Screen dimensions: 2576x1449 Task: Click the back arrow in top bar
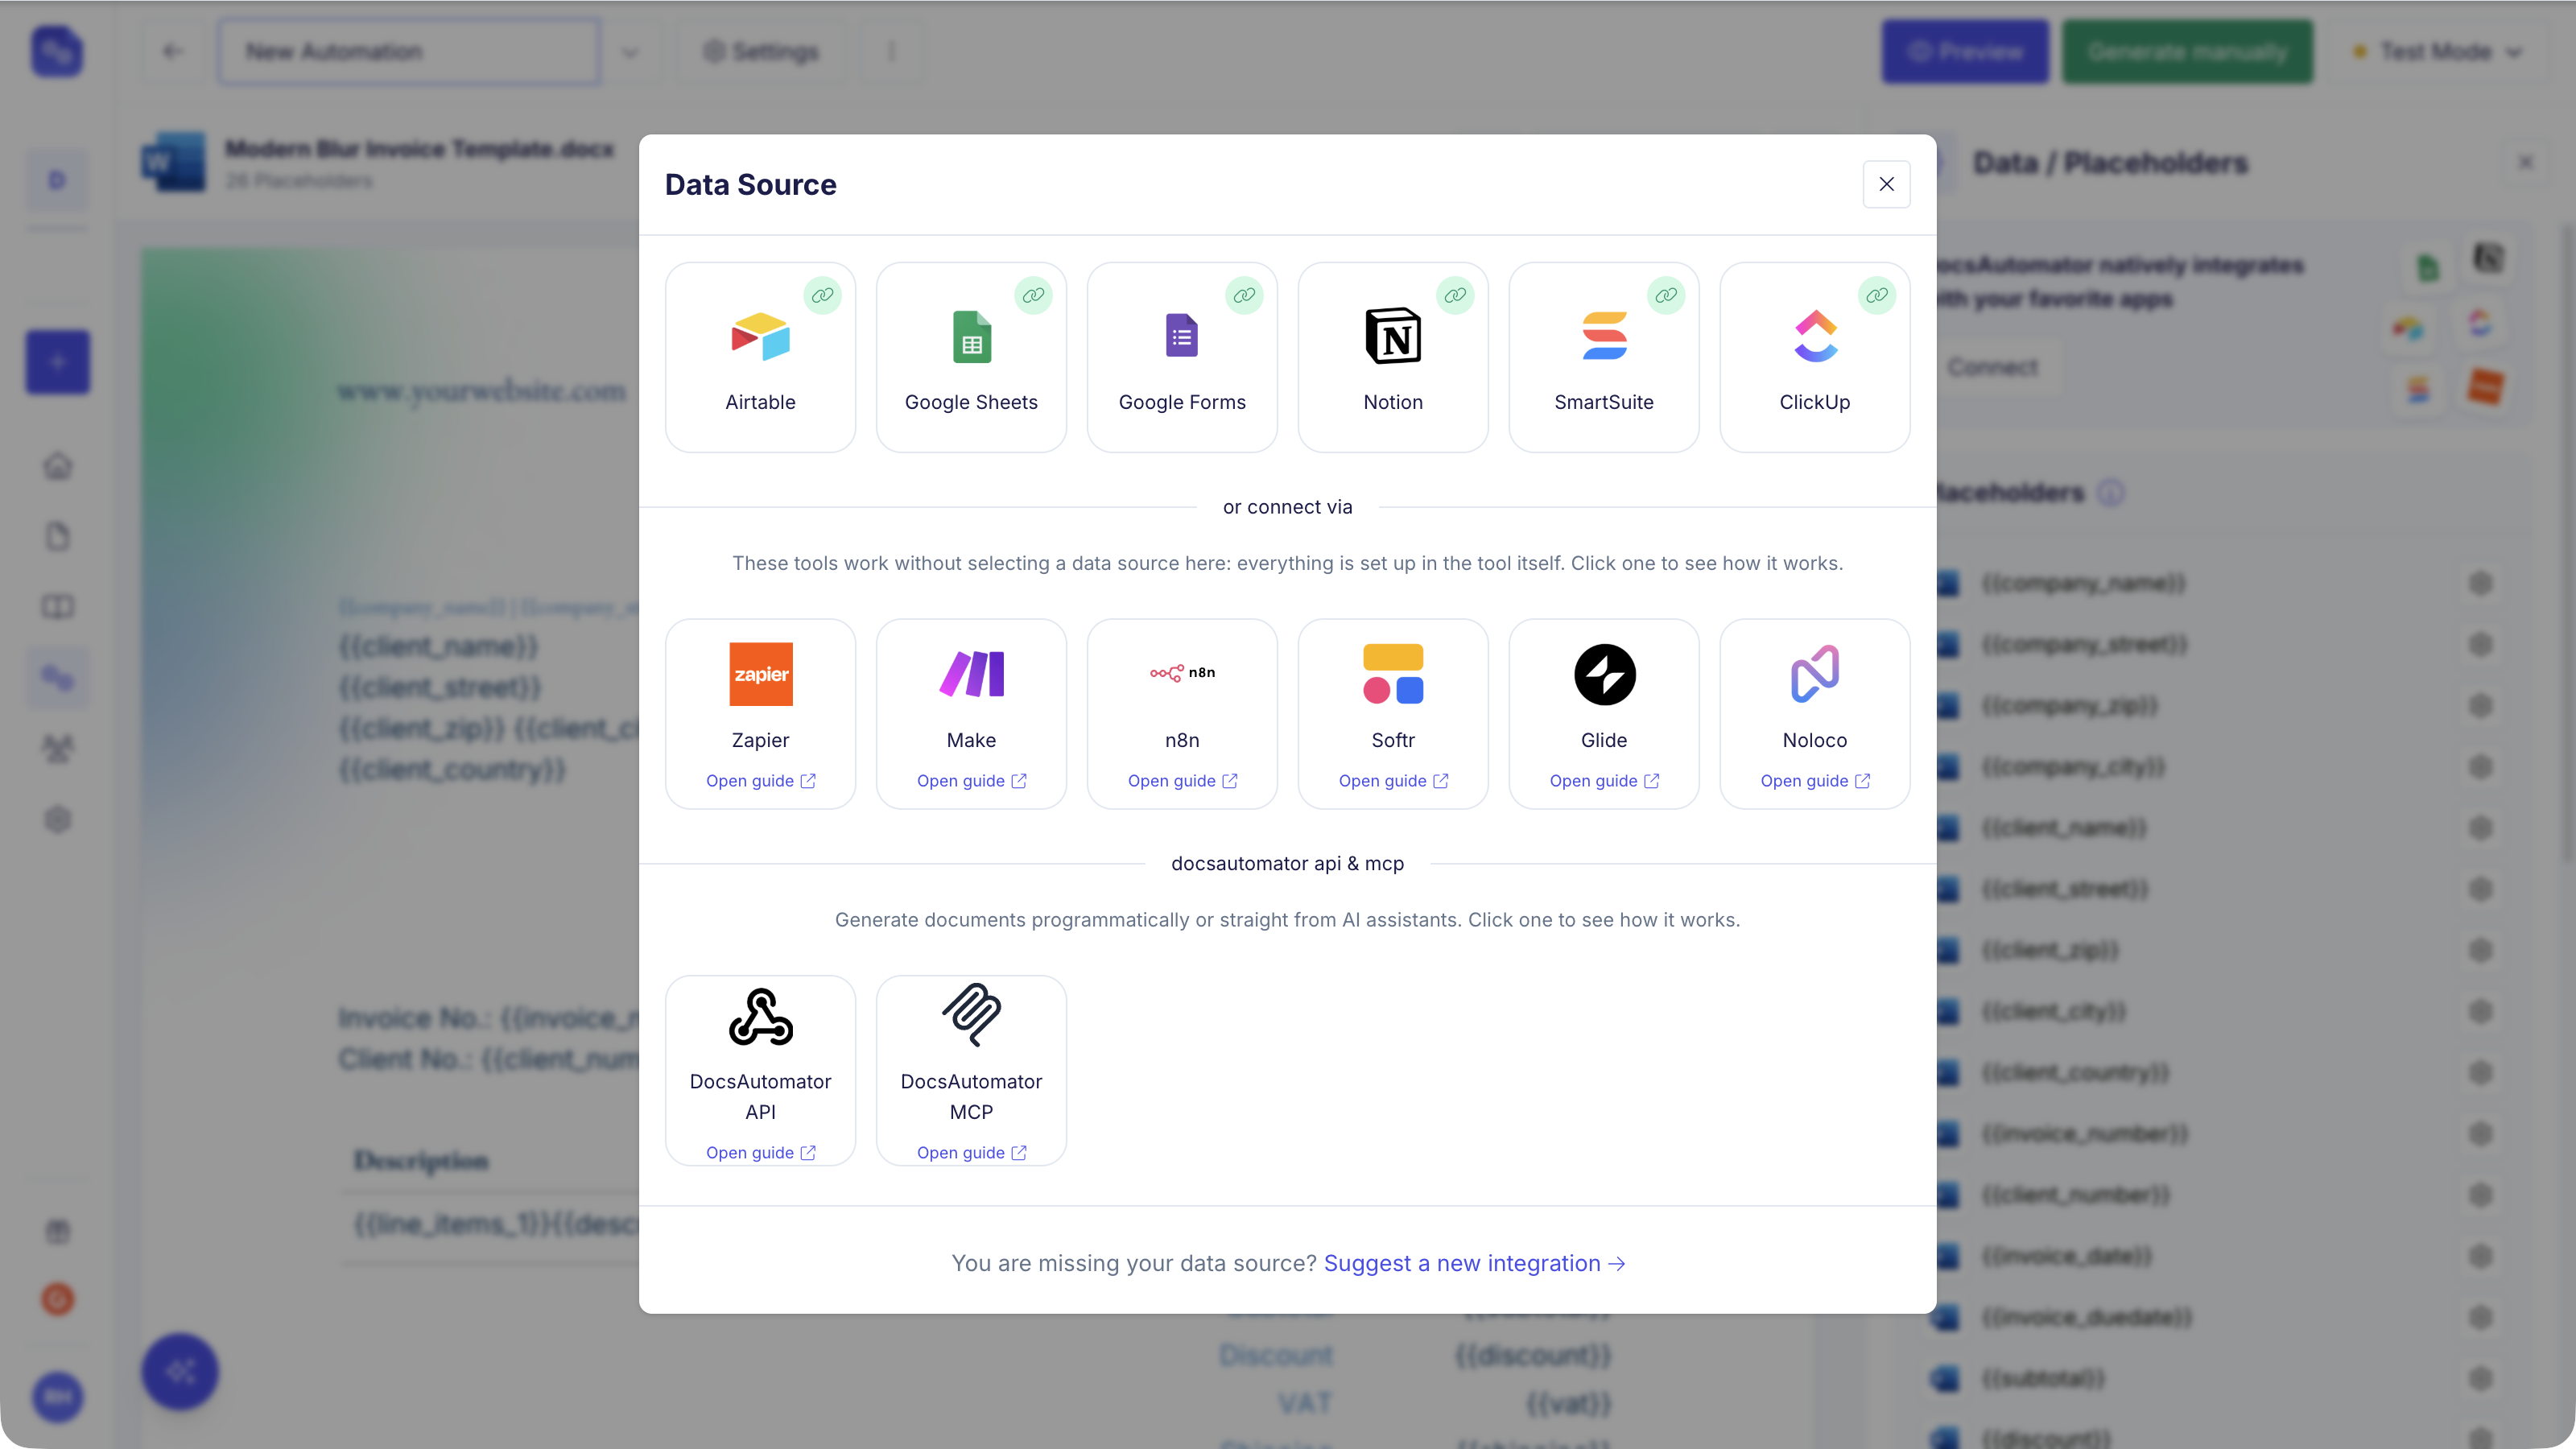[172, 51]
